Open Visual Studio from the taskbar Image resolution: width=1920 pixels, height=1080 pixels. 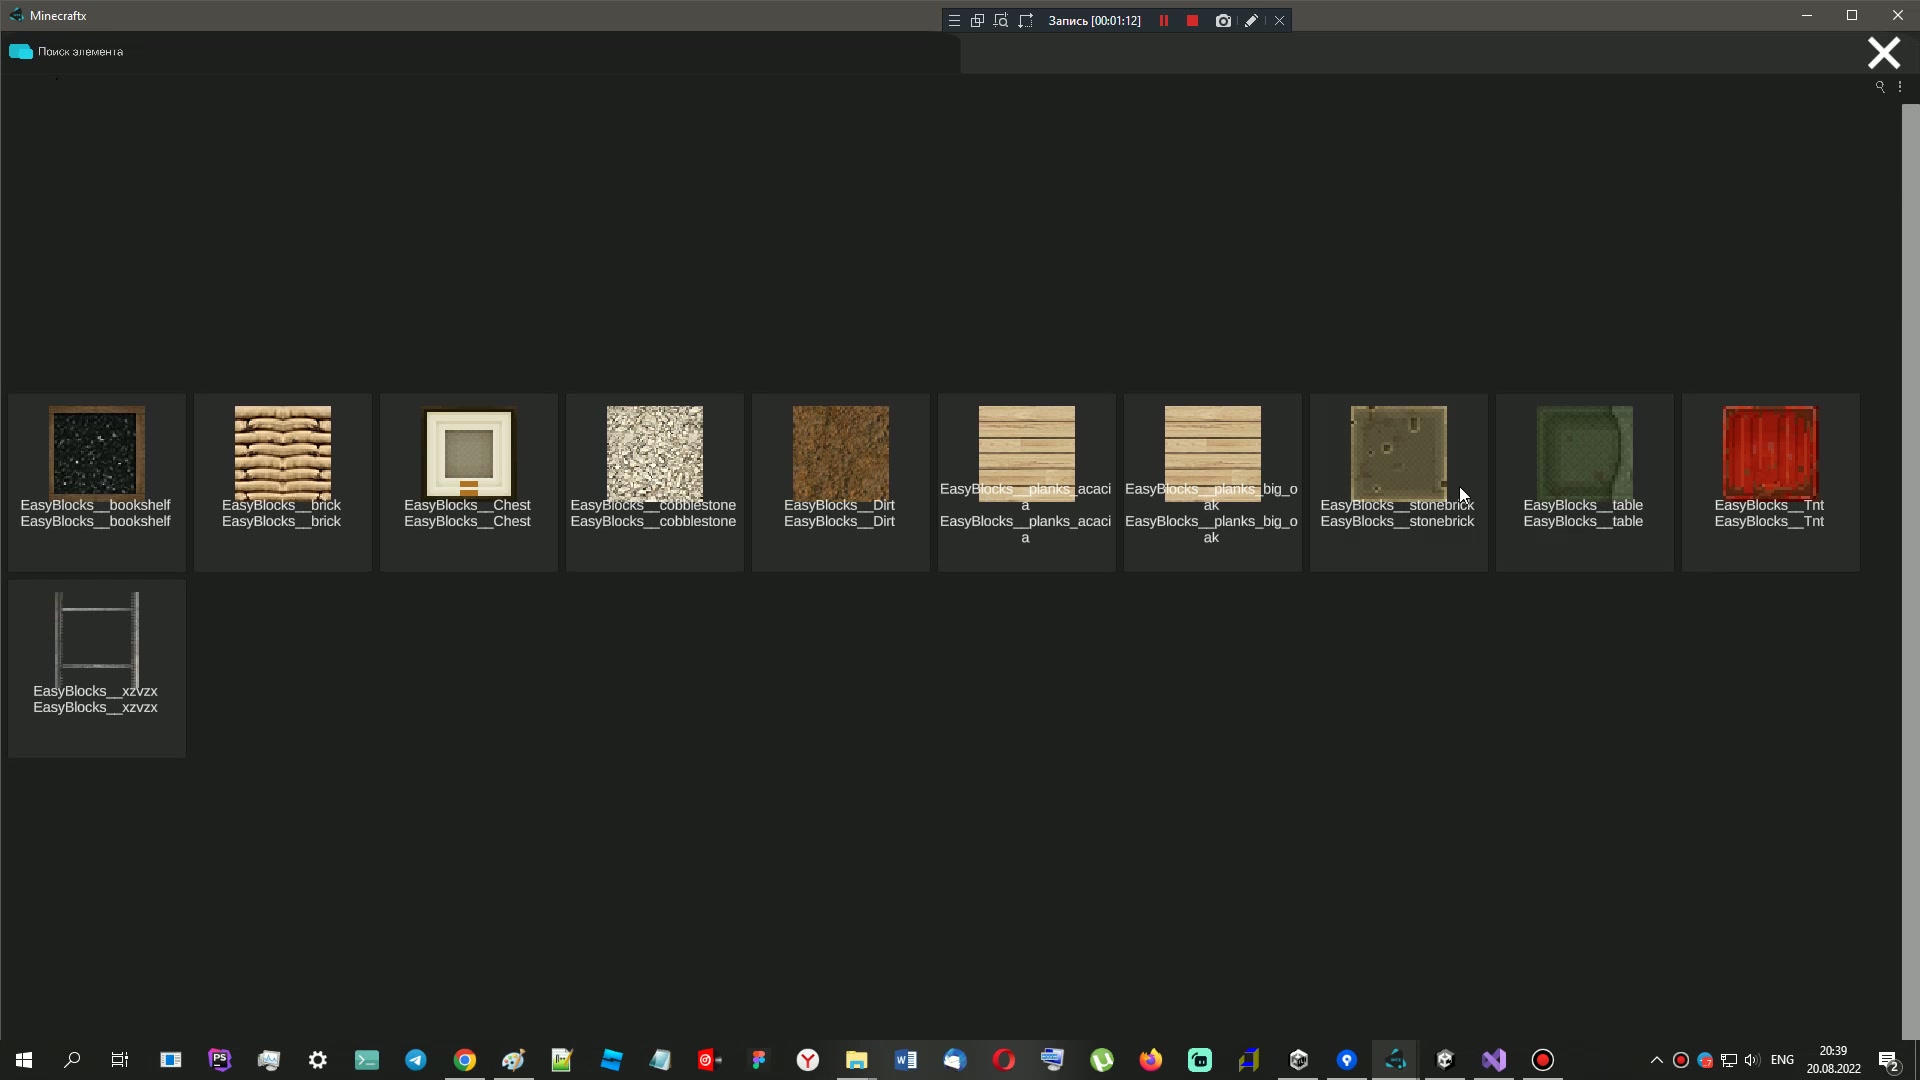click(1494, 1060)
